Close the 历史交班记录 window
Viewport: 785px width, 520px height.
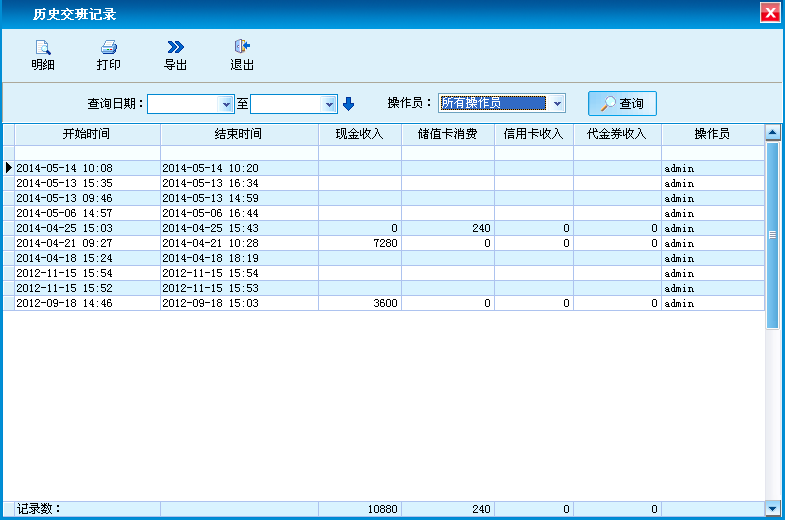770,13
